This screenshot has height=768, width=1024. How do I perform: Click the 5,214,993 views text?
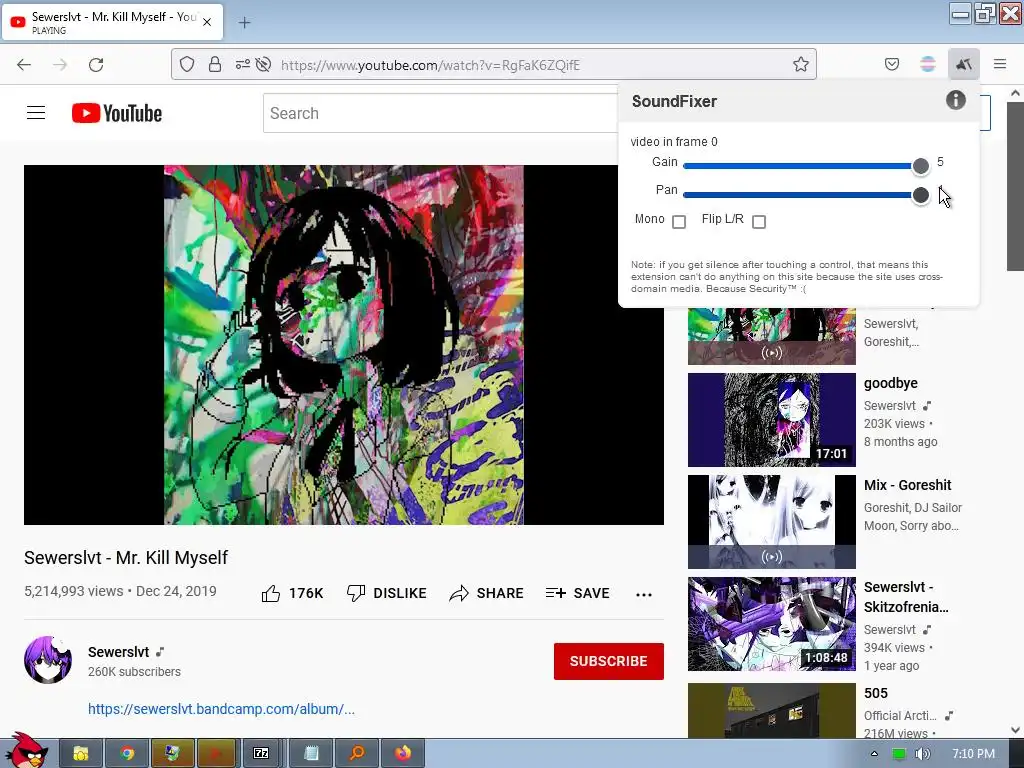point(74,591)
